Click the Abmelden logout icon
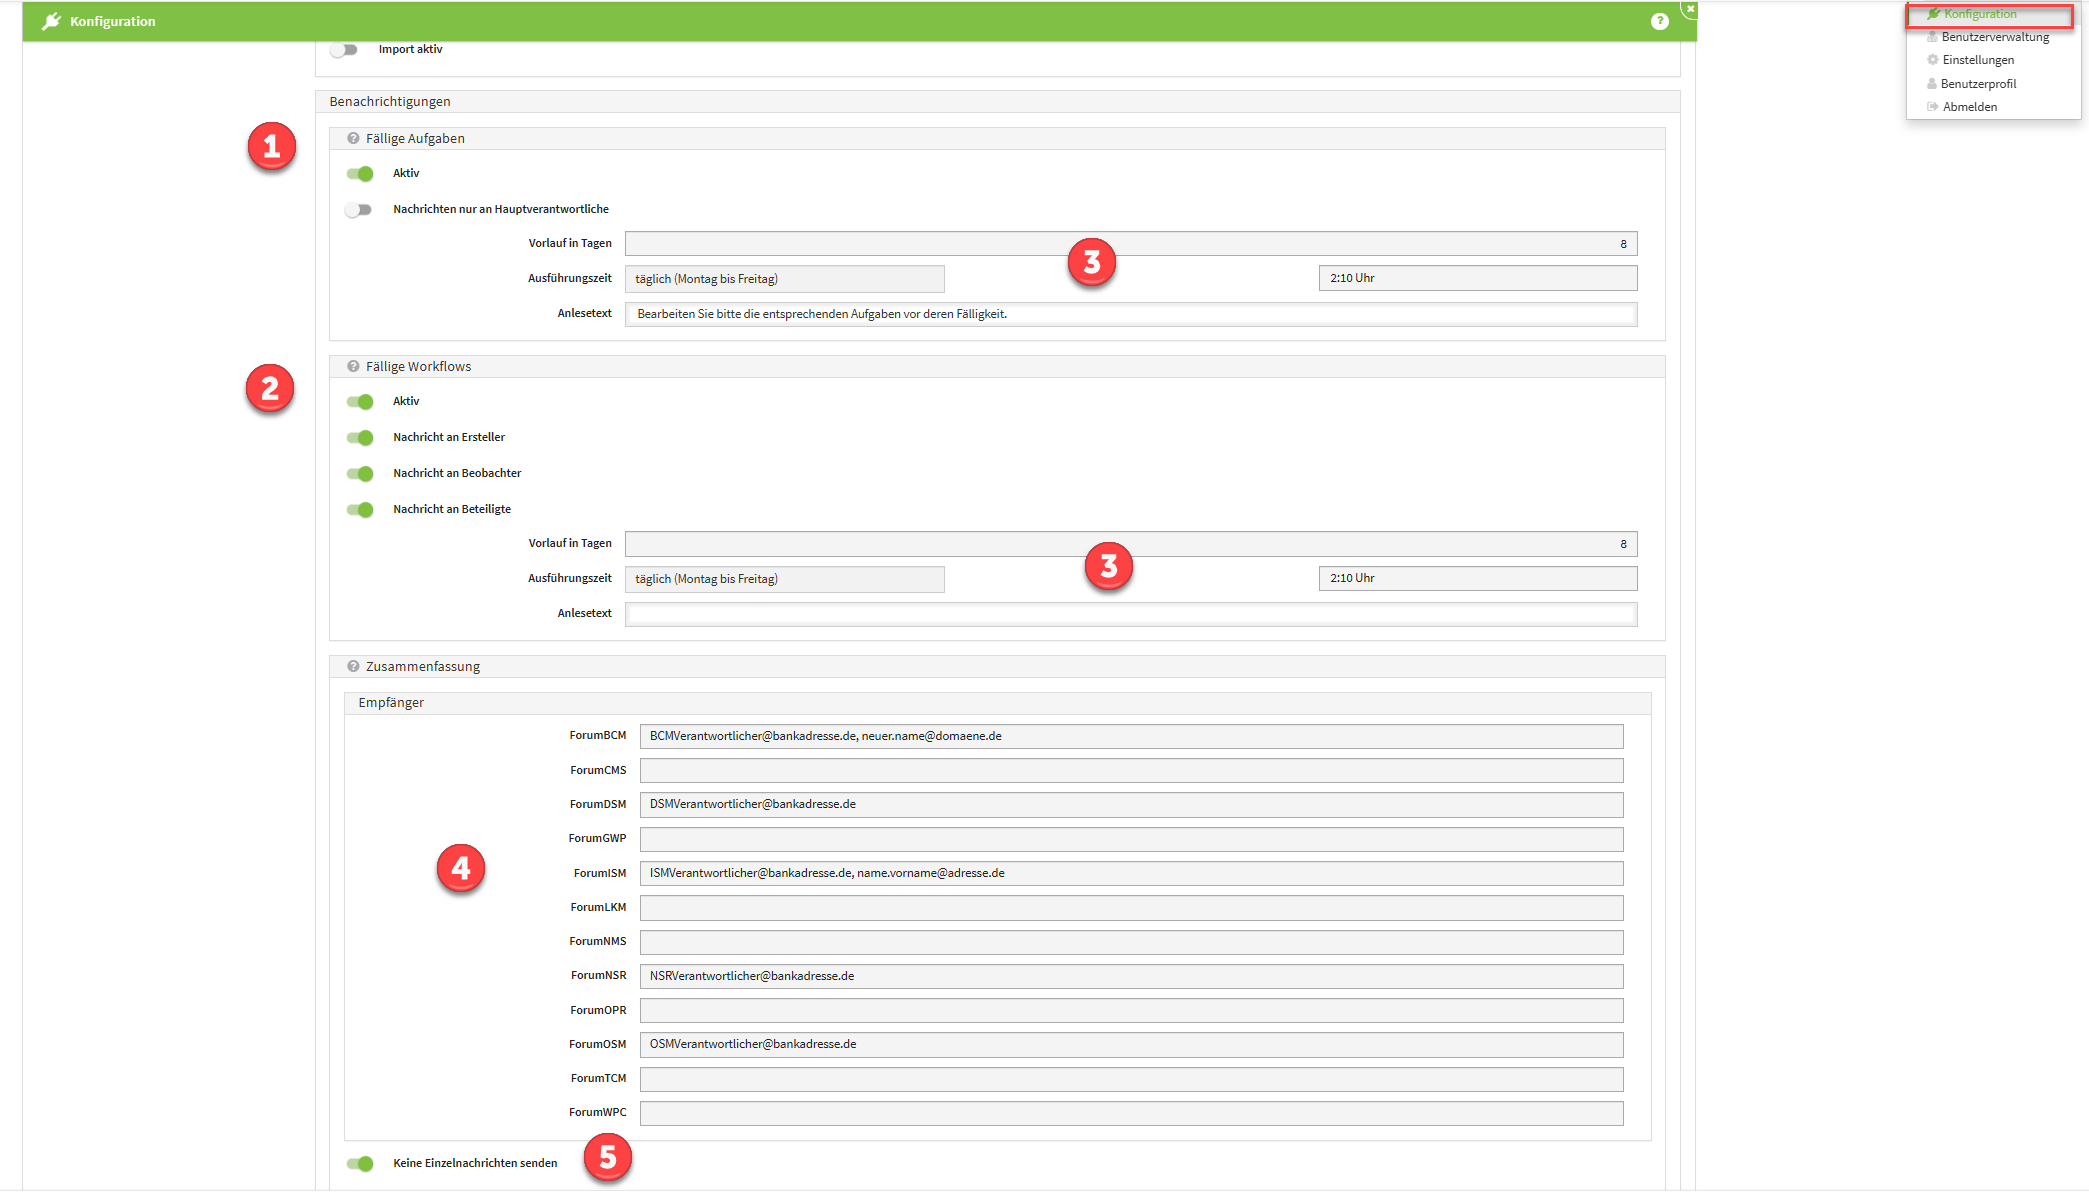This screenshot has height=1195, width=2089. pyautogui.click(x=1932, y=107)
